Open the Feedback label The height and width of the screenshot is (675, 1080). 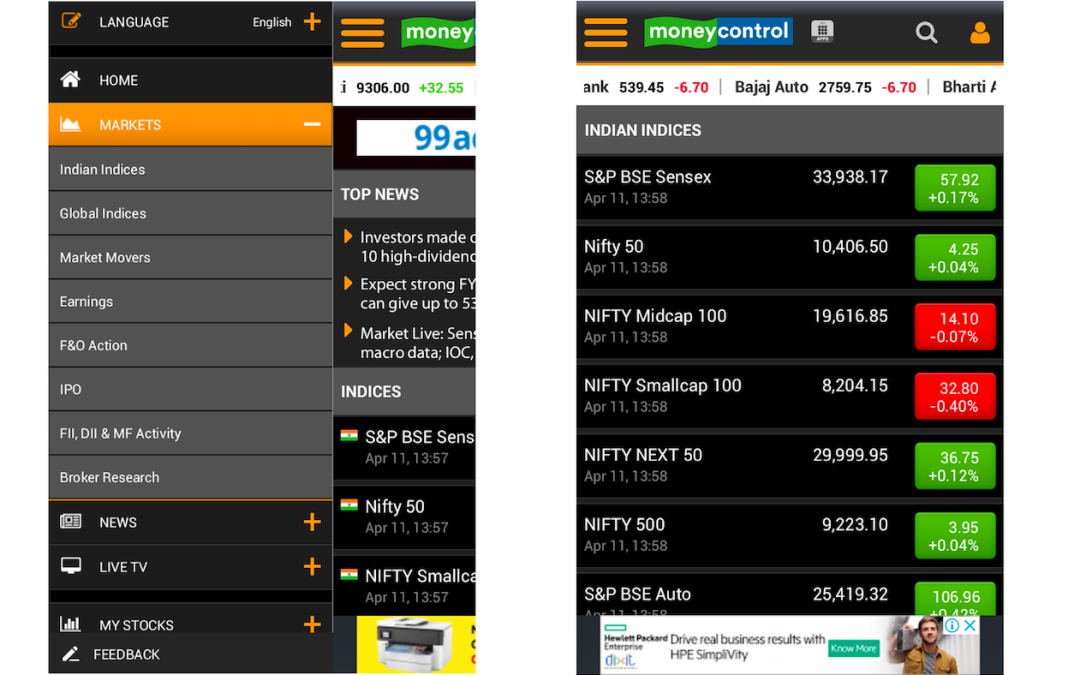coord(127,654)
